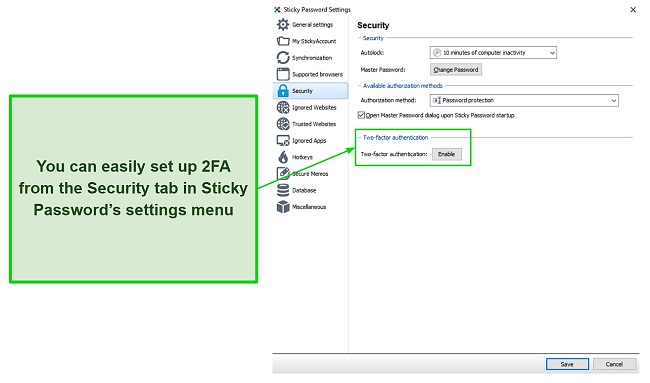Open the Secure Memos section
This screenshot has height=383, width=650.
(x=310, y=174)
